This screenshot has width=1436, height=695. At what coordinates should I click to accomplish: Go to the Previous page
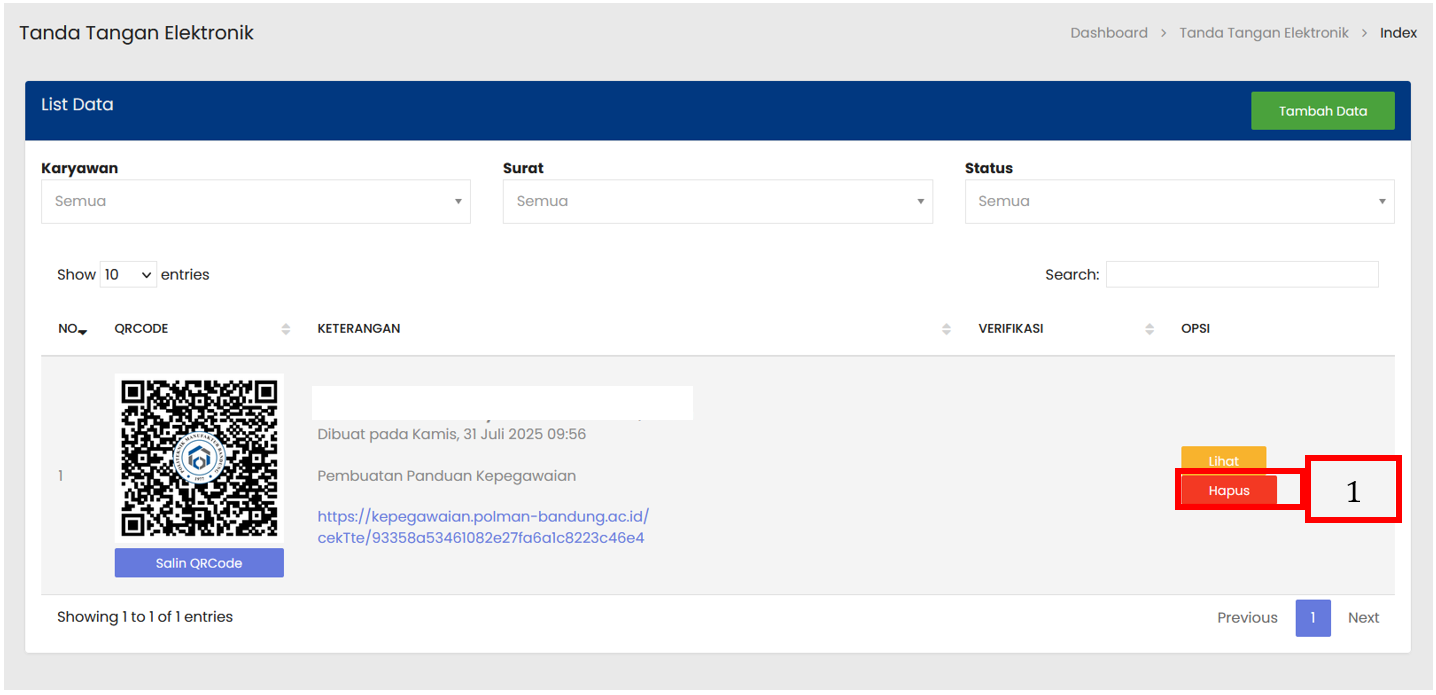1247,618
